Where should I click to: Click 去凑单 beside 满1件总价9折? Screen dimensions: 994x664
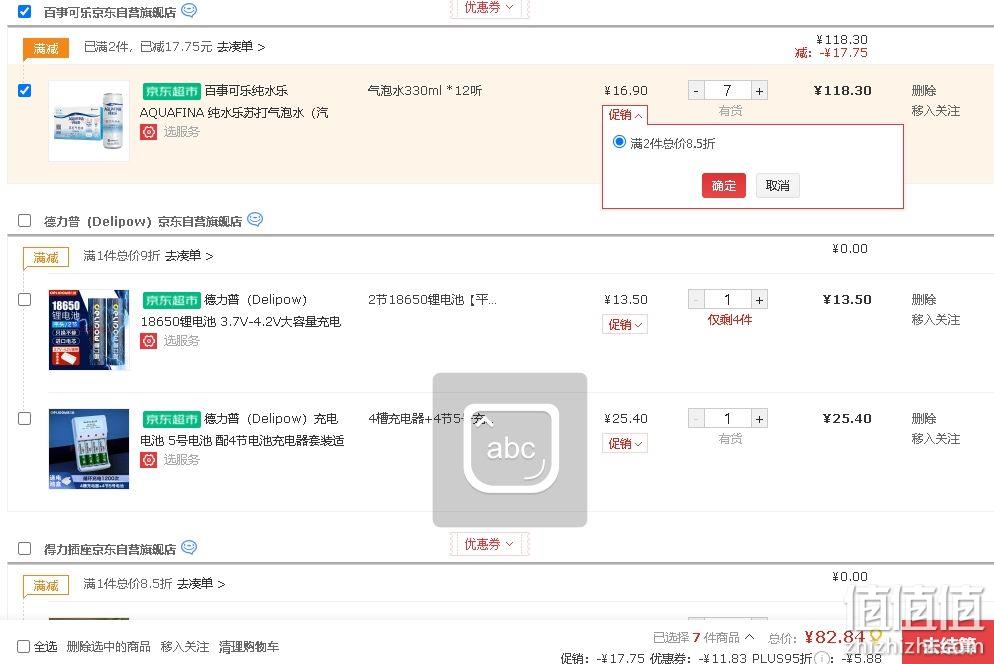[189, 256]
